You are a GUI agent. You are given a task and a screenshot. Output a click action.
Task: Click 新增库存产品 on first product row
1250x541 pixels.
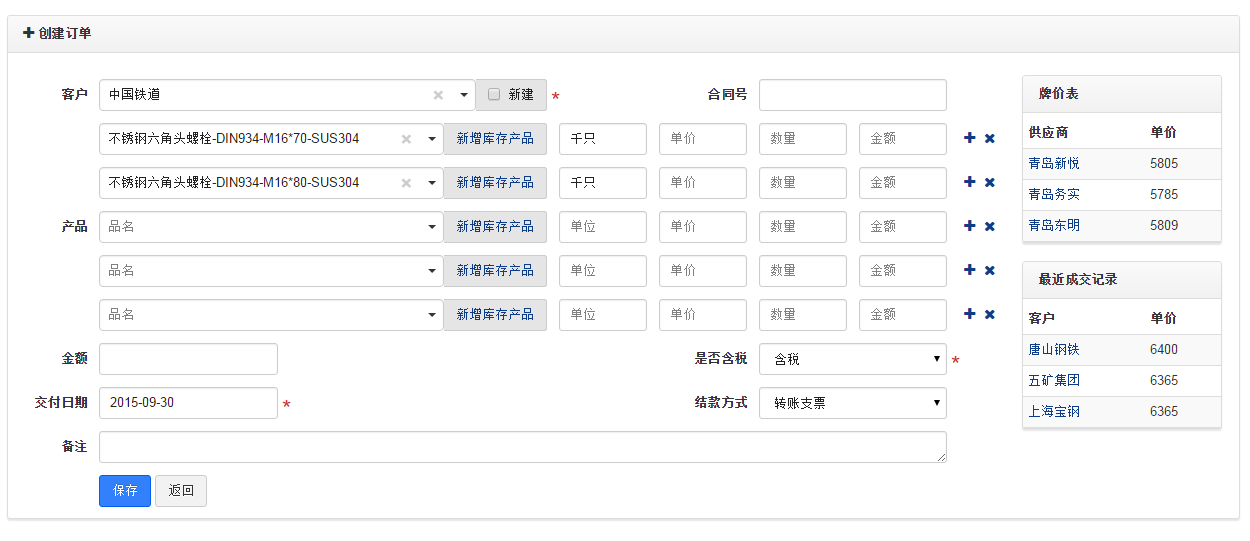tap(495, 139)
